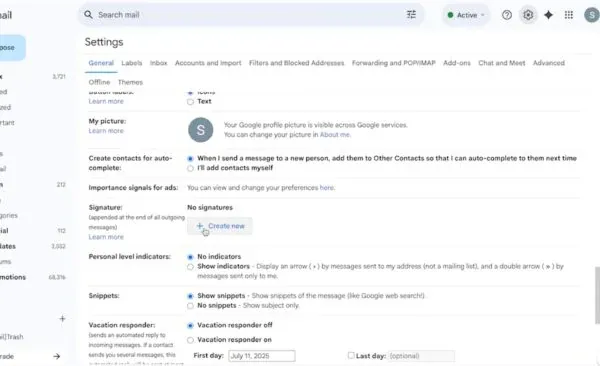
Task: Open Forwarding and POP/IMAP tab
Action: (393, 63)
